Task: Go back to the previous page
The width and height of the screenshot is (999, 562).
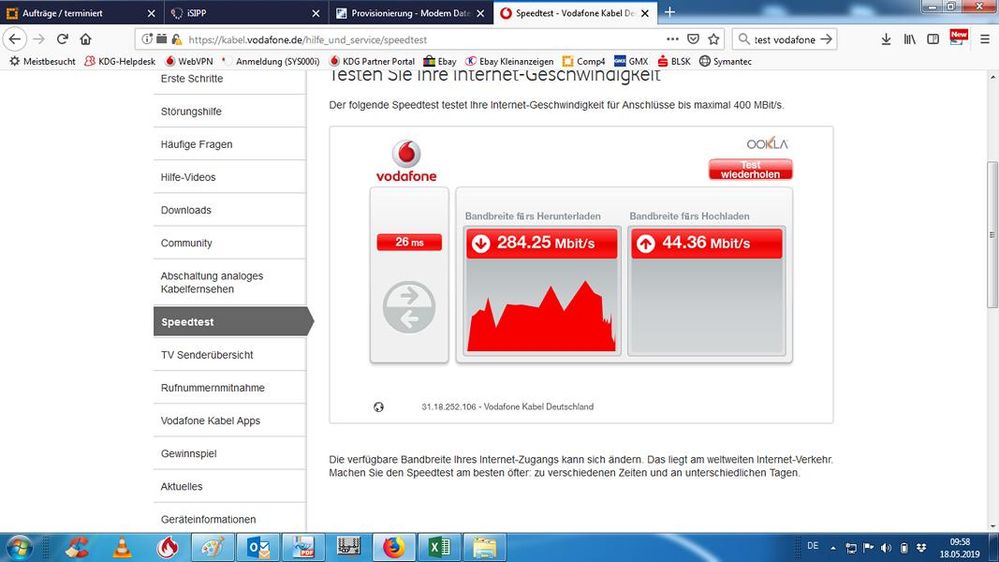Action: tap(15, 39)
